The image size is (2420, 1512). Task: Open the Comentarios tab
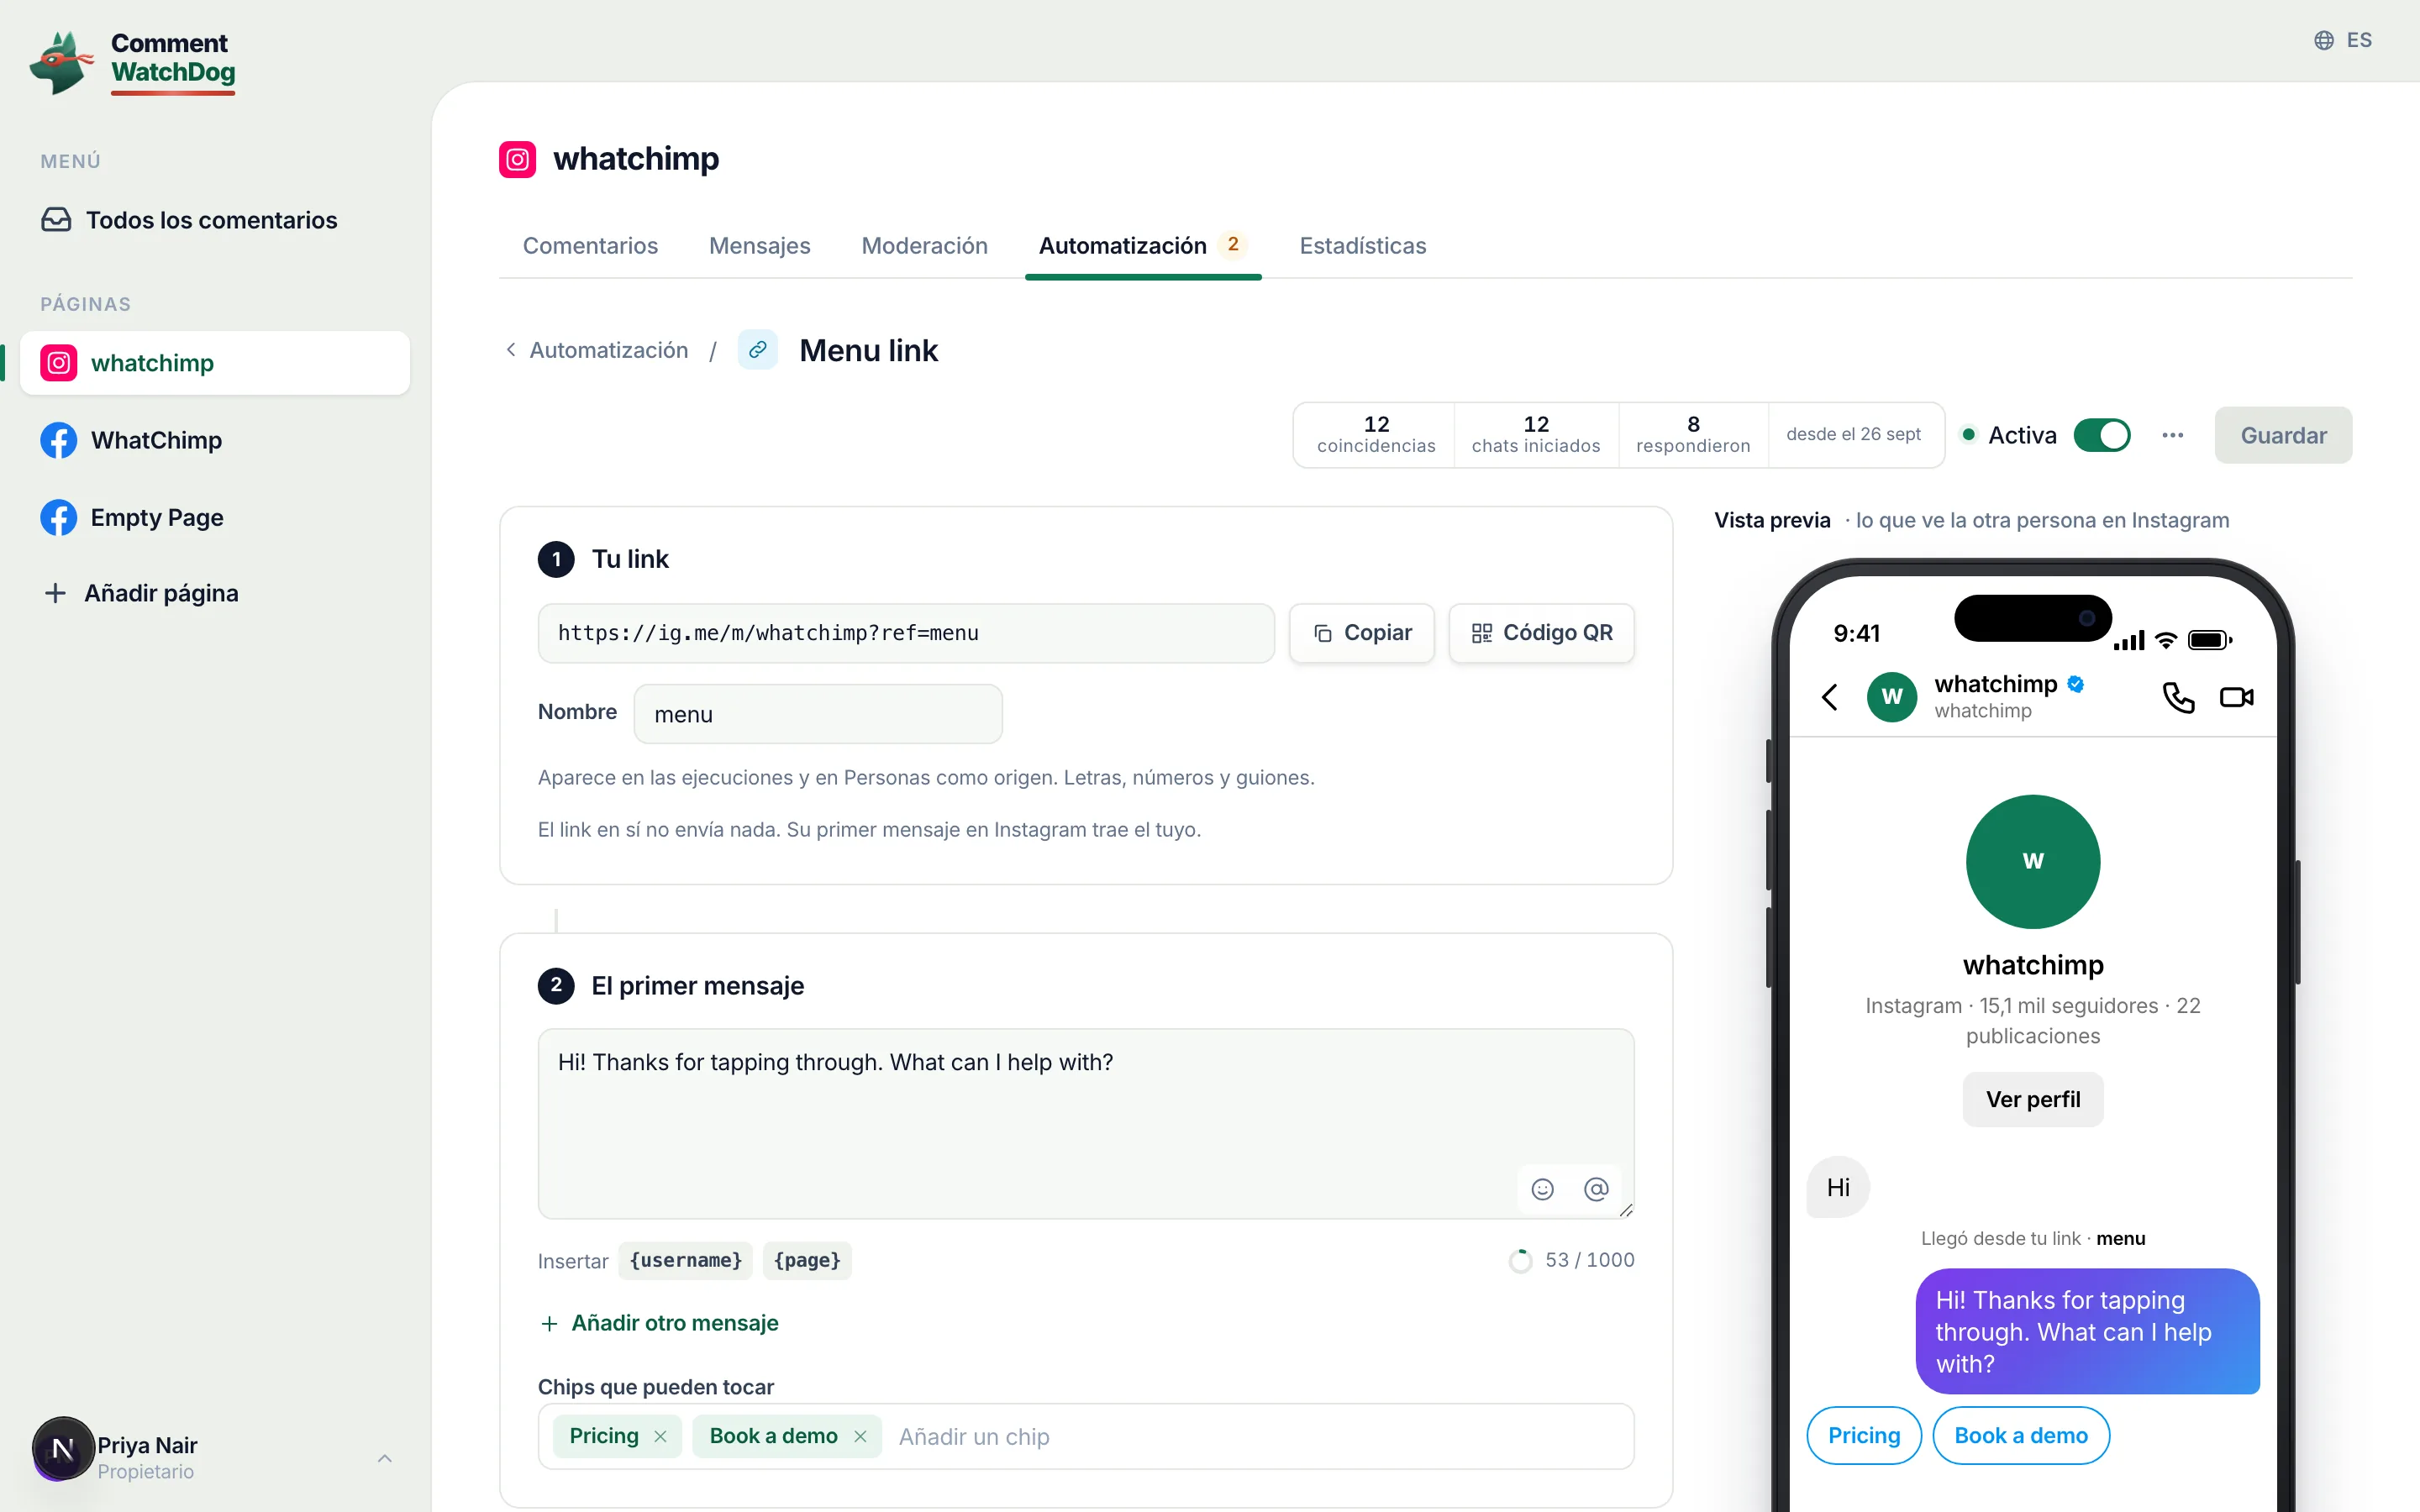pyautogui.click(x=590, y=246)
